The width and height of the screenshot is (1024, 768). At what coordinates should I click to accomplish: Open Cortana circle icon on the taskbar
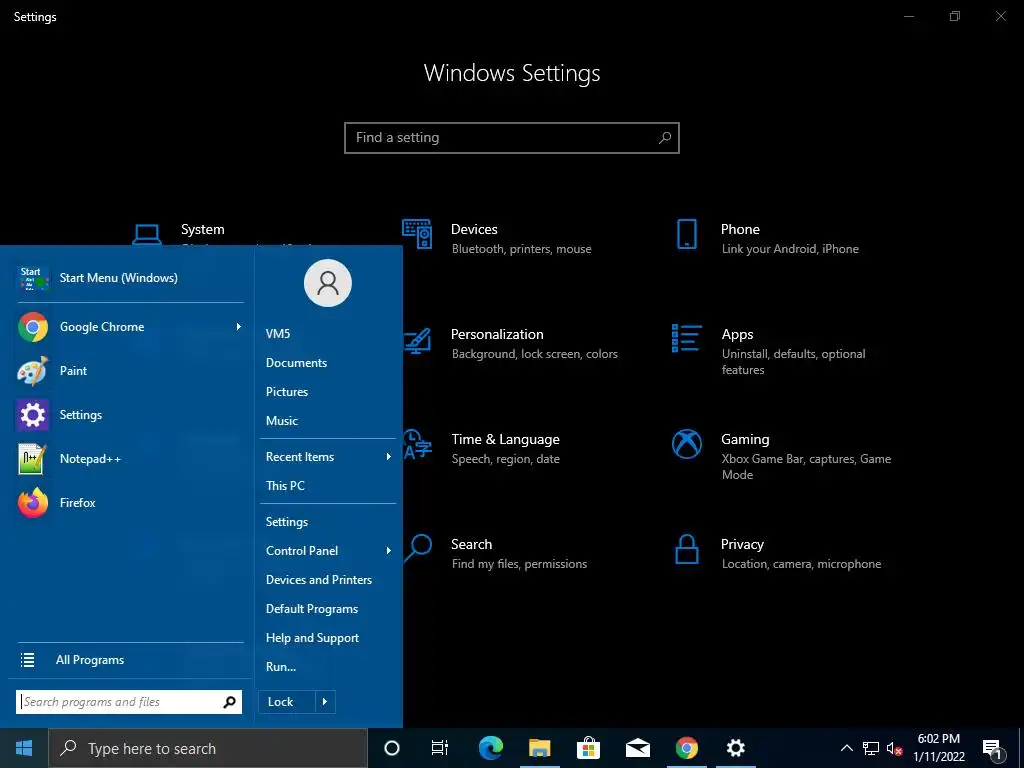pyautogui.click(x=392, y=748)
